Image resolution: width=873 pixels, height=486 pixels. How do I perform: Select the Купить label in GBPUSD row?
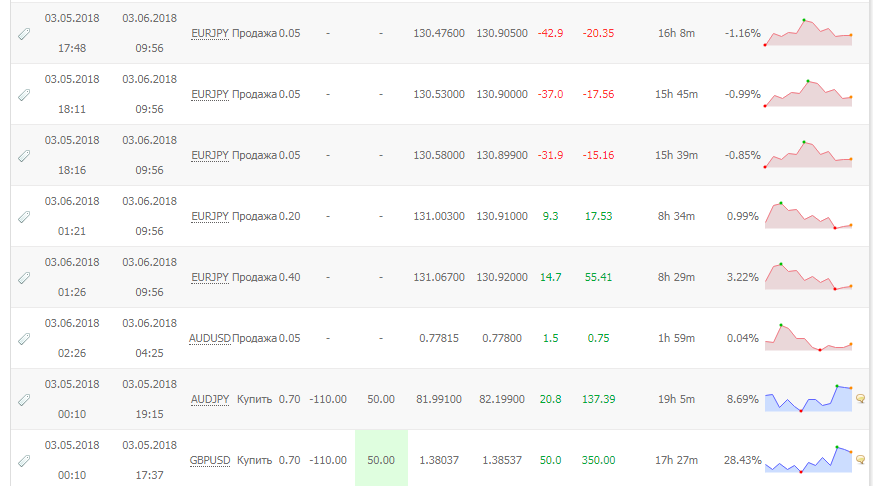click(x=254, y=460)
